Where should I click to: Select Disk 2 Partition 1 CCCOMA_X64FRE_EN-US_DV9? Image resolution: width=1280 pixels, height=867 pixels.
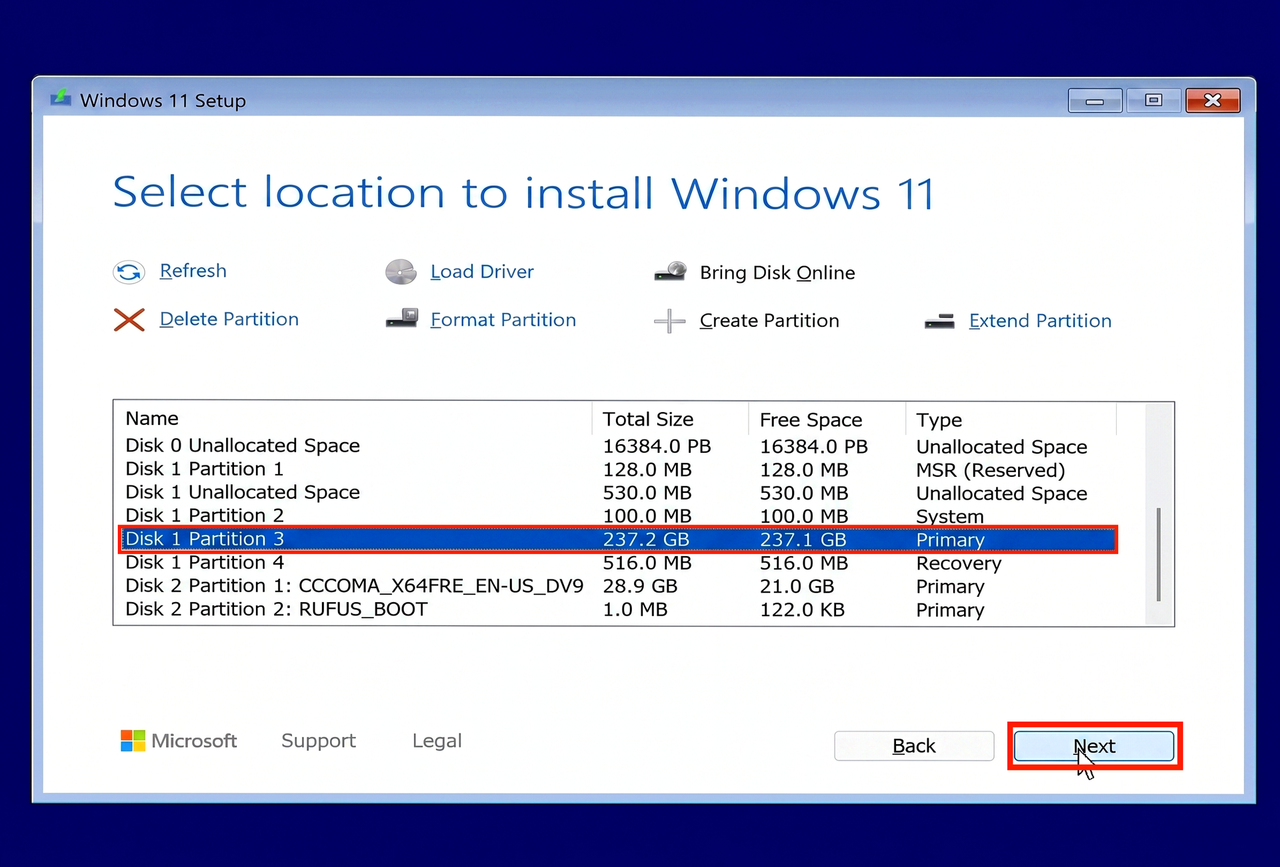pyautogui.click(x=616, y=586)
